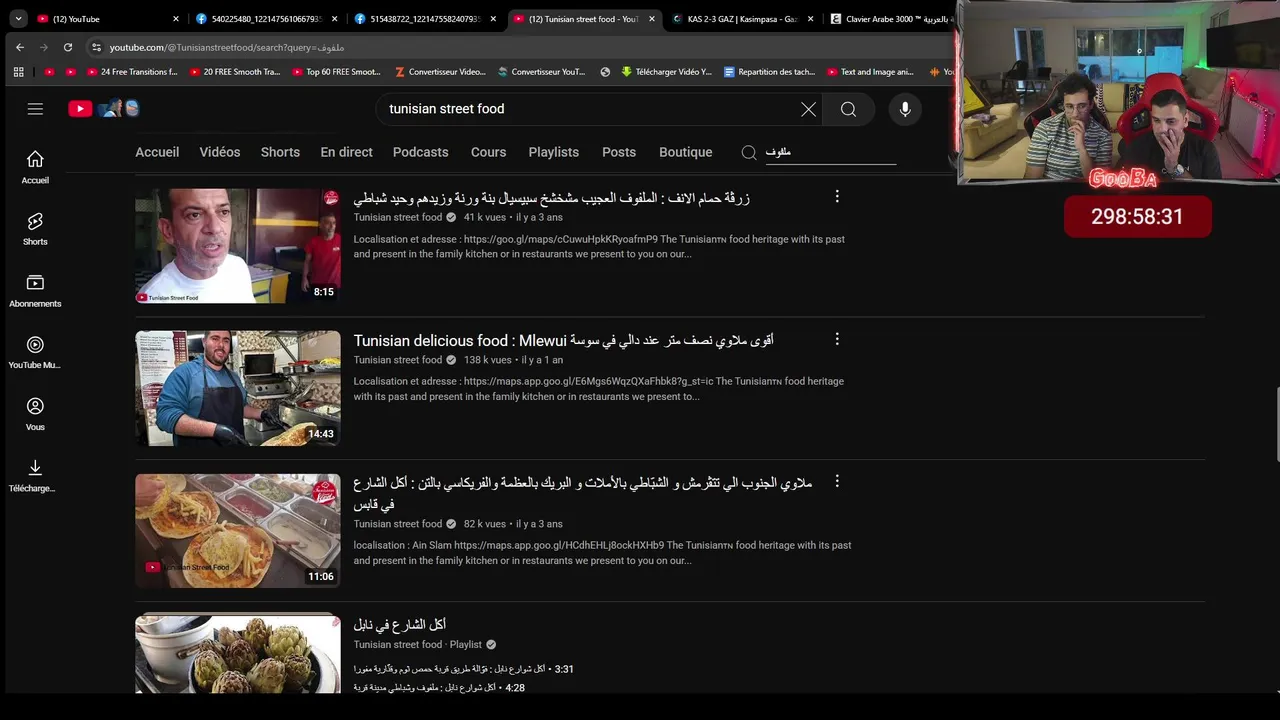Viewport: 1280px width, 720px height.
Task: Open Abonnements in the left sidebar
Action: point(35,291)
